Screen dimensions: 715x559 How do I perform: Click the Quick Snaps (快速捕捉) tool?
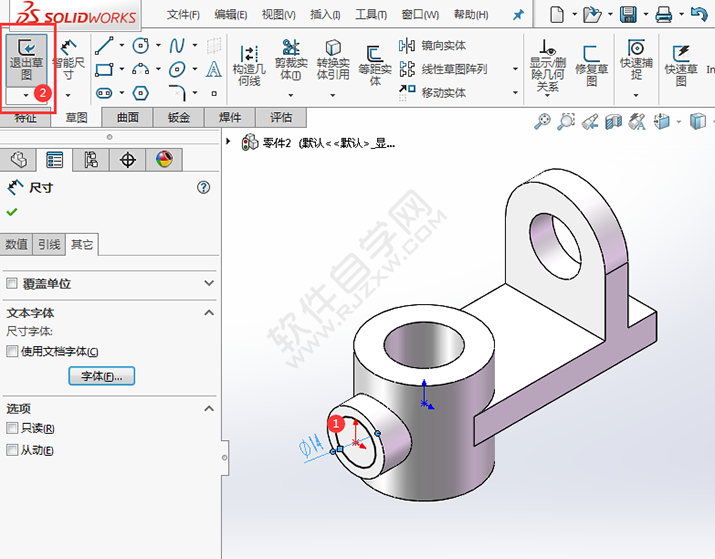tap(636, 60)
